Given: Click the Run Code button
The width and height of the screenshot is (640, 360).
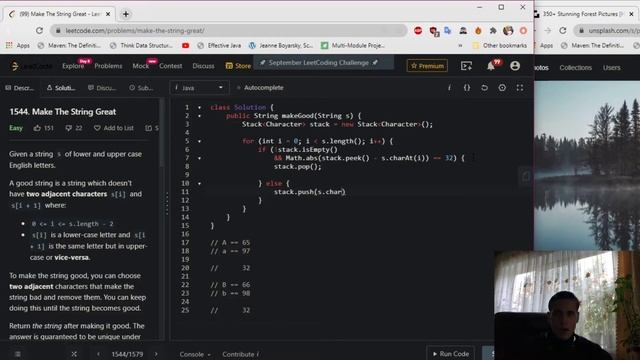Looking at the screenshot, I should [451, 353].
